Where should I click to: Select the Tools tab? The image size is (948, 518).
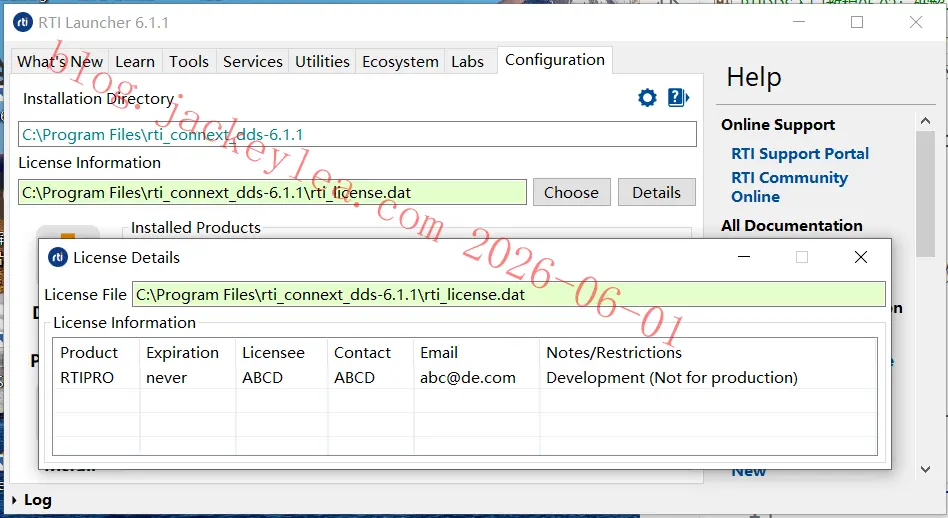pos(189,62)
